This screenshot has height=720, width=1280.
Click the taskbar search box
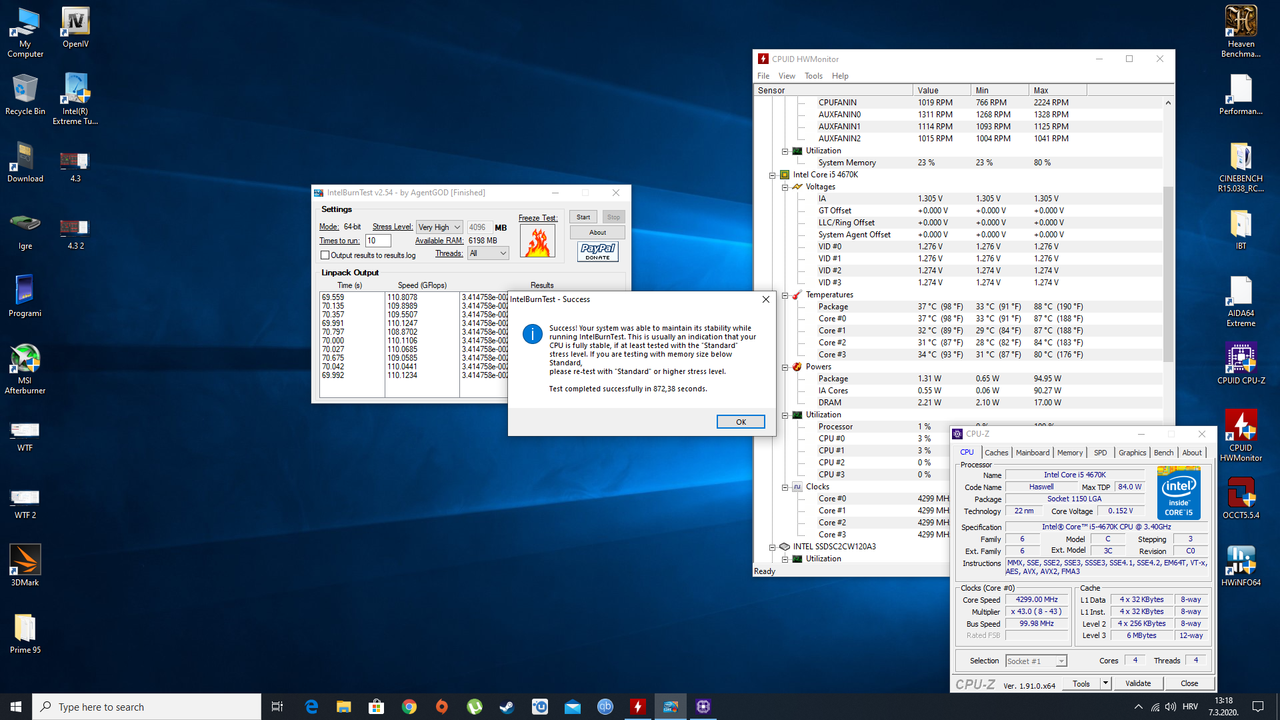pyautogui.click(x=147, y=707)
